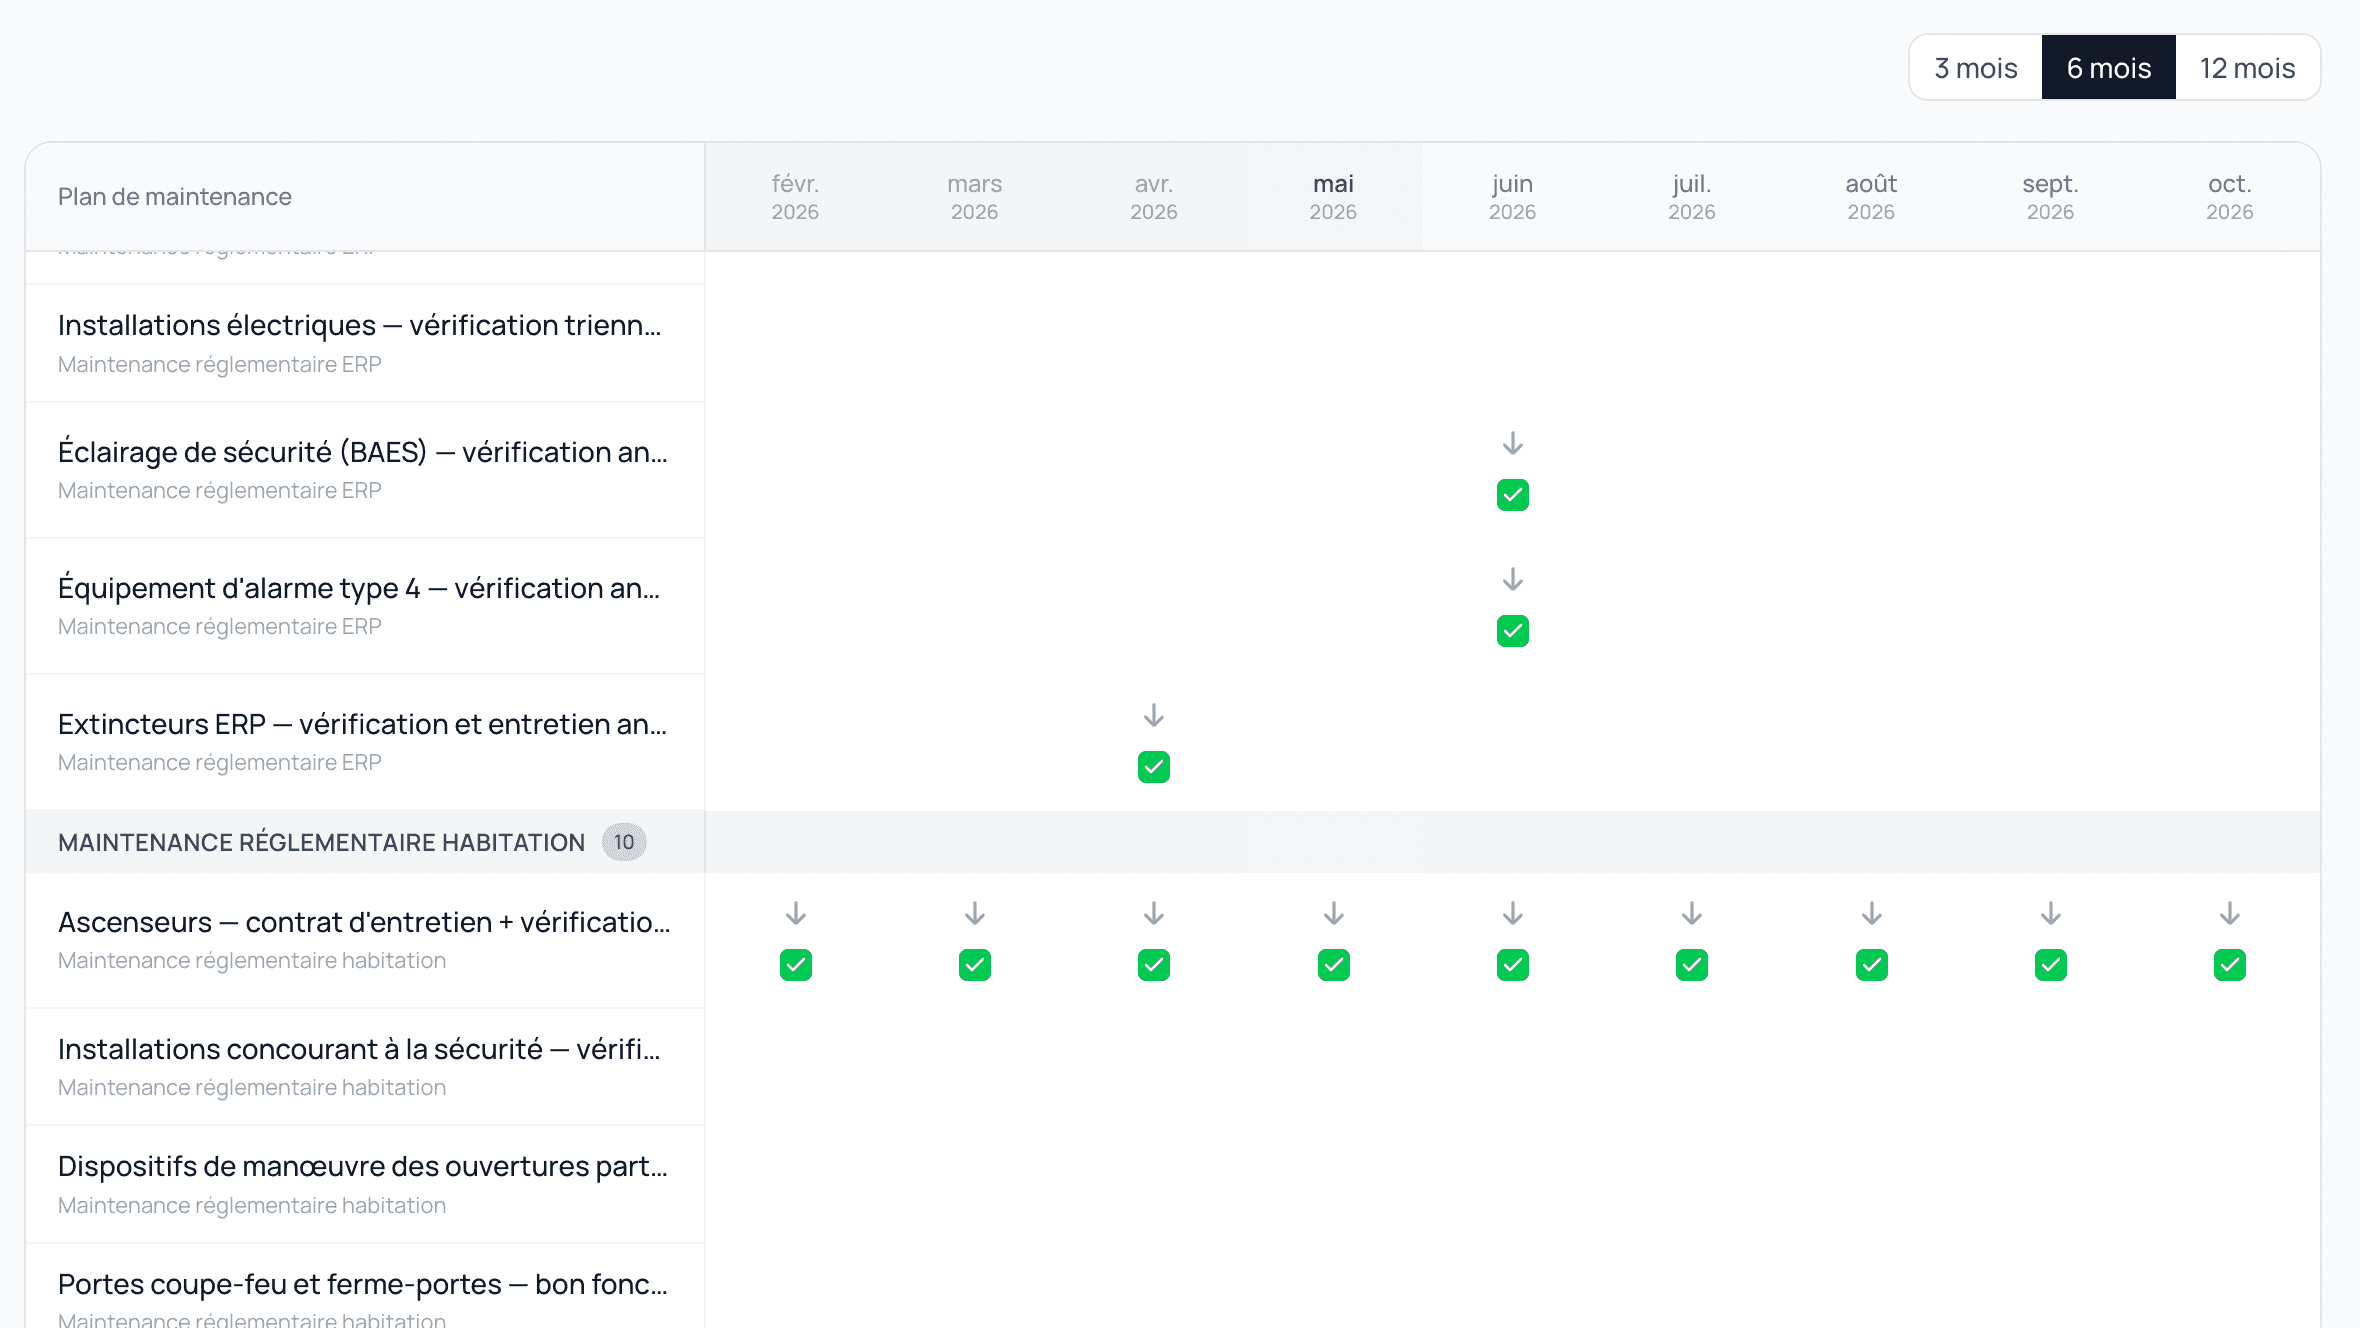The height and width of the screenshot is (1328, 2360).
Task: Toggle Ascenseurs checkbox for juin 2026
Action: coord(1513,965)
